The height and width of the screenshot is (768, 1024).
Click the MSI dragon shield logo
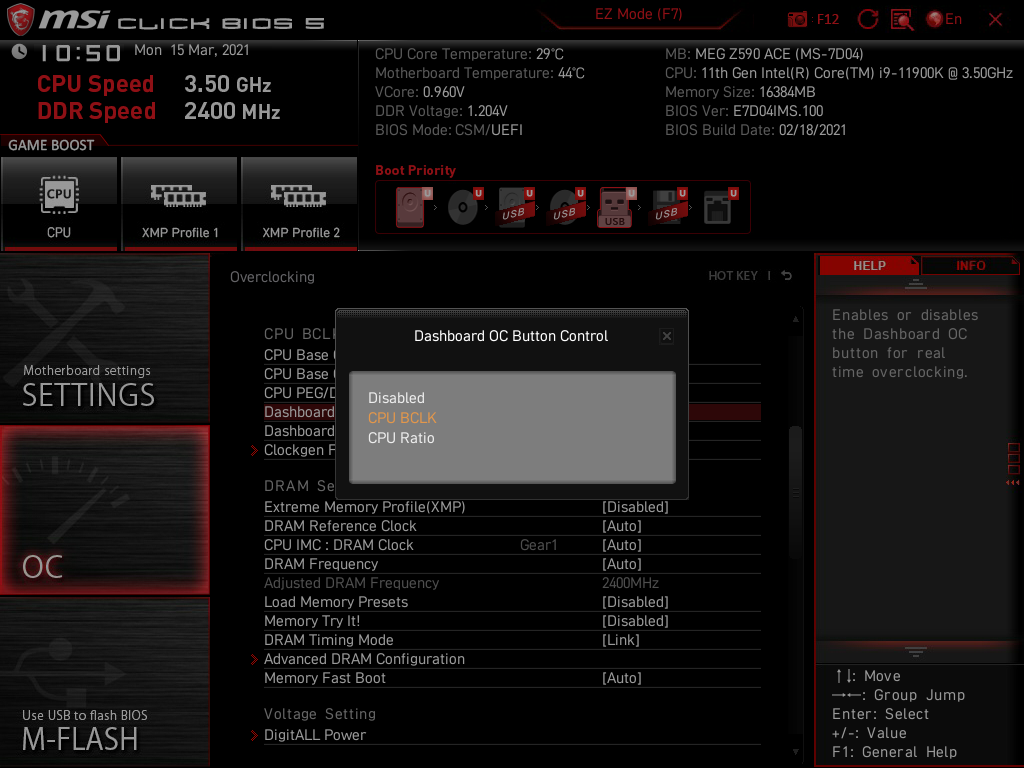20,19
